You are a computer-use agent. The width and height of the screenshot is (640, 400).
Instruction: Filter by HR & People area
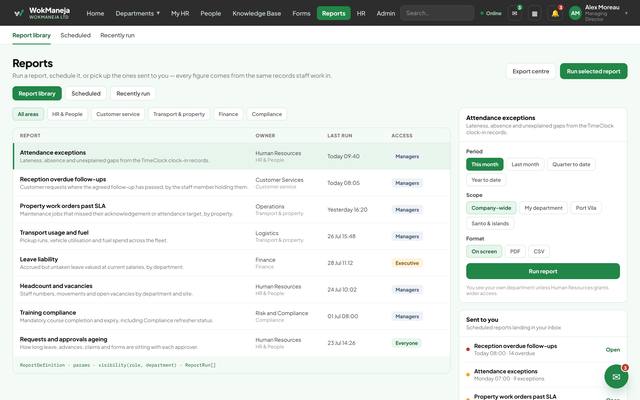click(67, 114)
